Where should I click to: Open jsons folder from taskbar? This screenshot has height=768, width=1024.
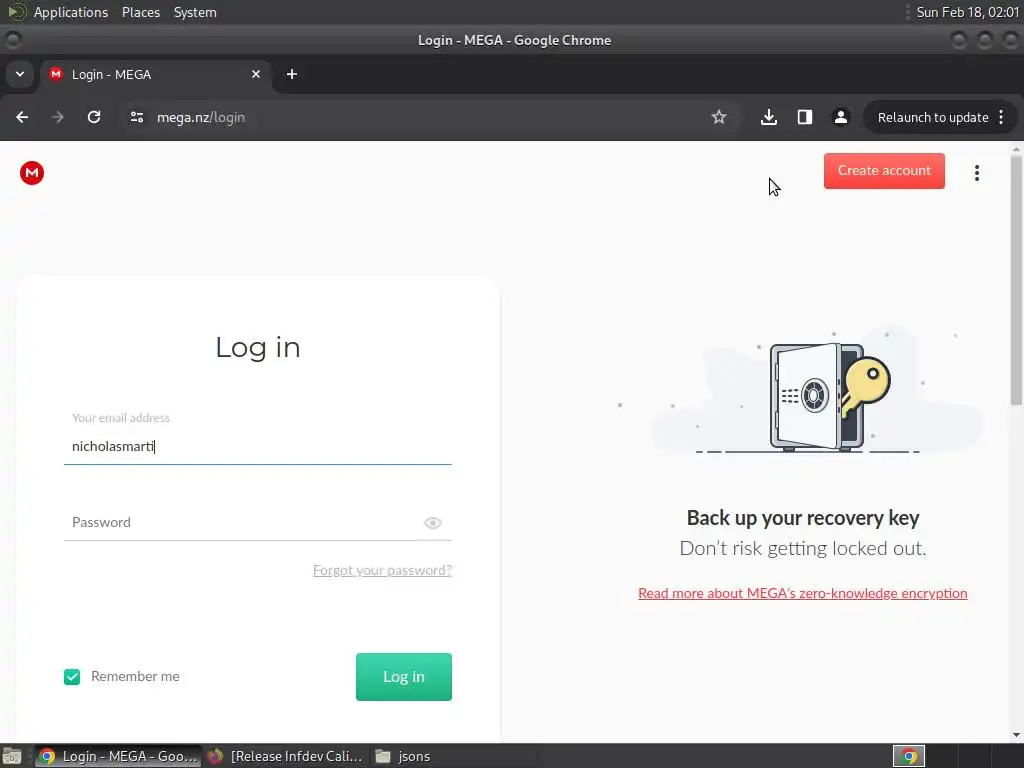(404, 756)
